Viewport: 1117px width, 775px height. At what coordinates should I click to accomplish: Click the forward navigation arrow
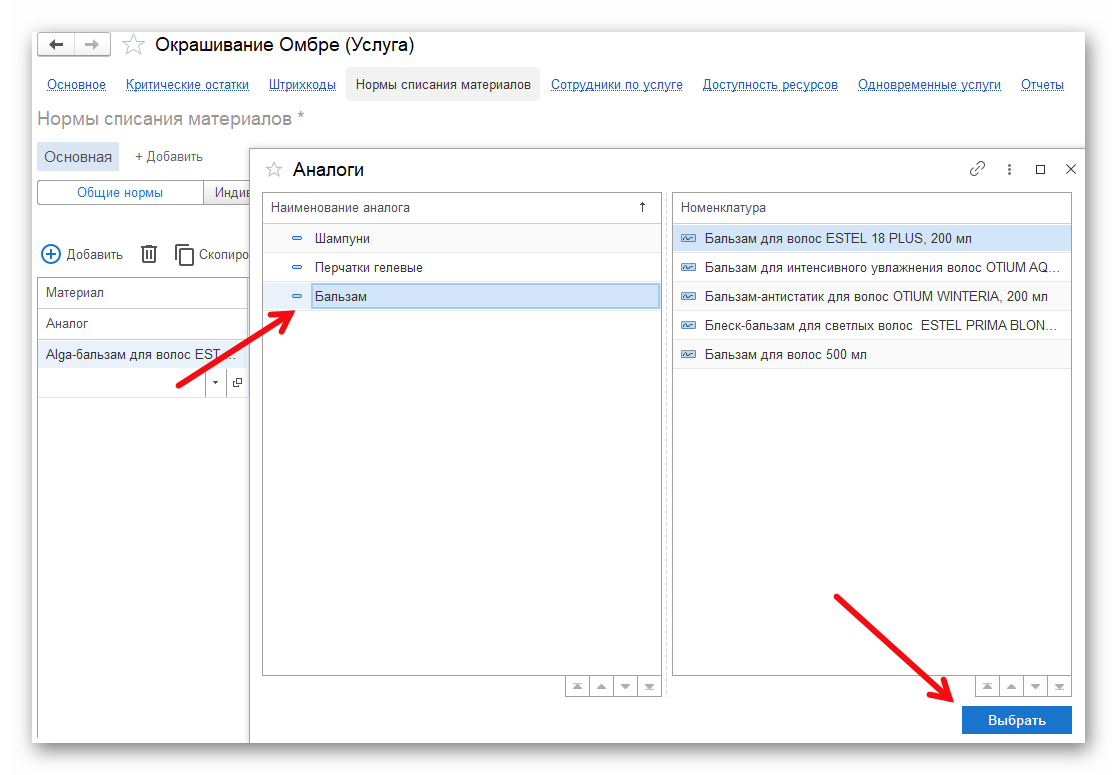pos(91,45)
